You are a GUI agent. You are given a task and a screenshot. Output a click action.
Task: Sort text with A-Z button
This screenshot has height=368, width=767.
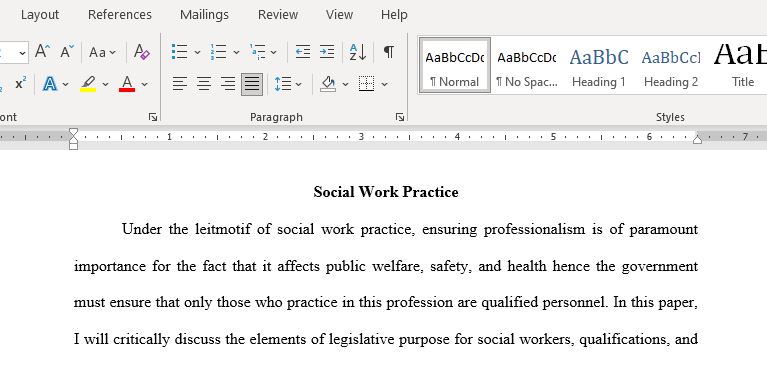[x=358, y=51]
